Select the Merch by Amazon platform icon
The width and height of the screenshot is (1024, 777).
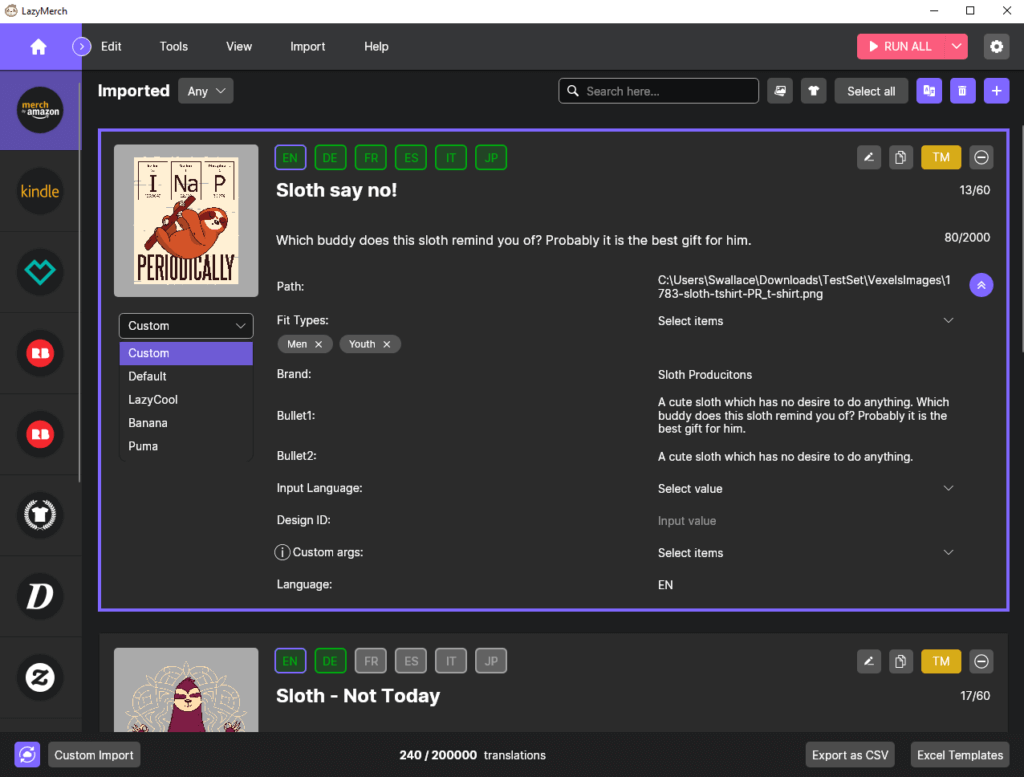pos(41,111)
